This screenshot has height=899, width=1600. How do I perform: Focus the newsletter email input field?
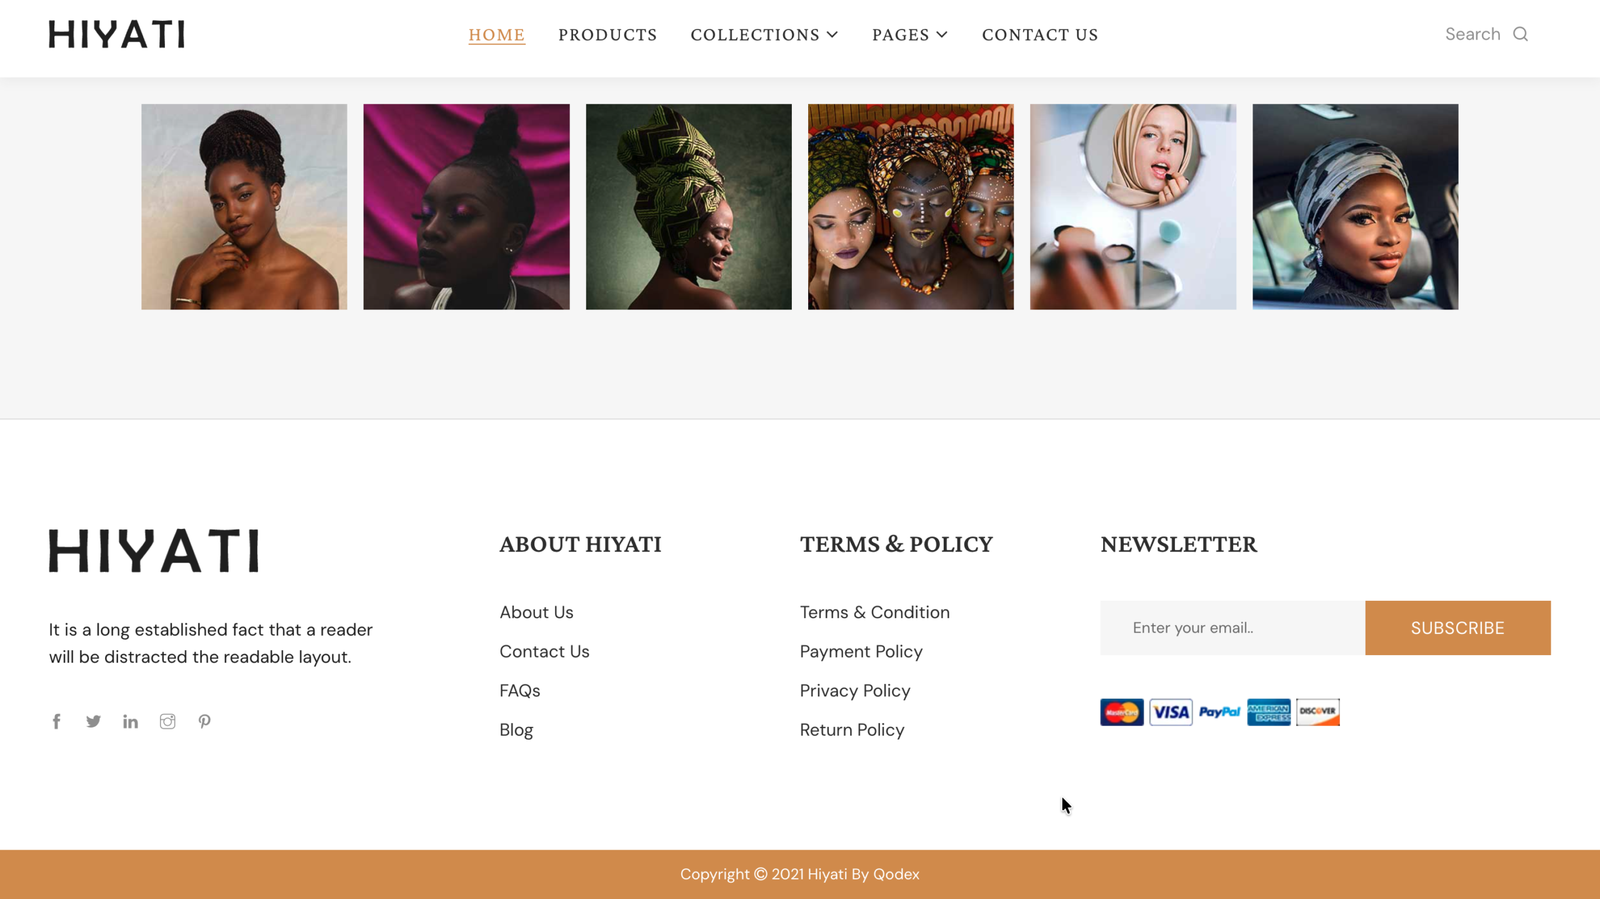click(1232, 628)
